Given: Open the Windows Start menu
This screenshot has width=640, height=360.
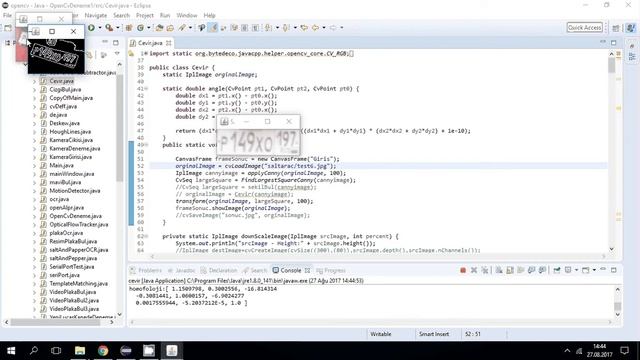Looking at the screenshot, I should coord(11,351).
